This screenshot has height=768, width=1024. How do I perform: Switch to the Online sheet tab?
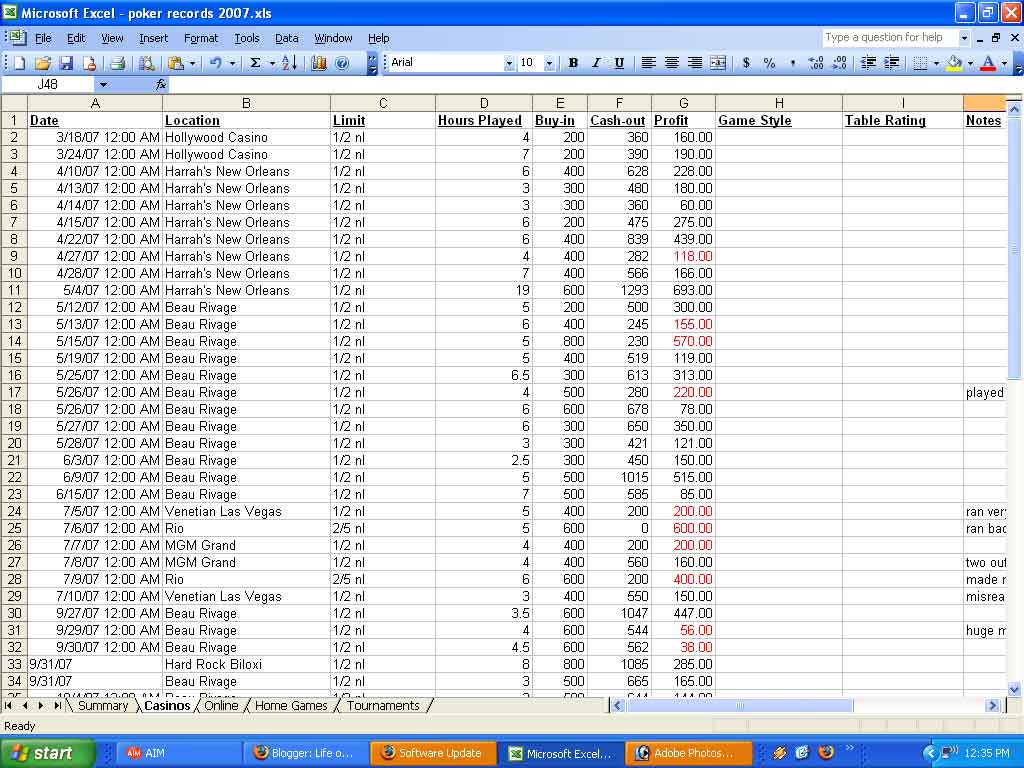pos(221,706)
